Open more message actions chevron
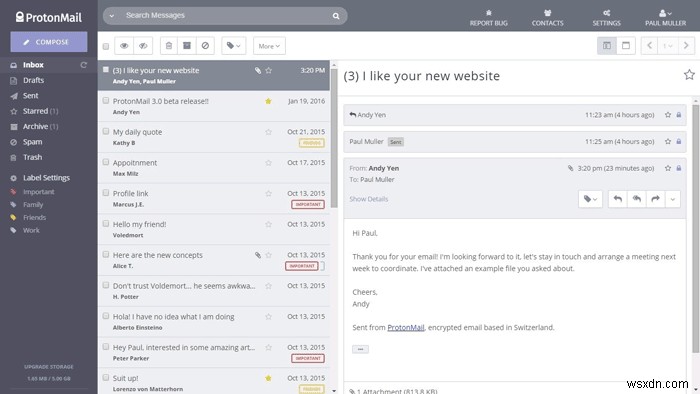Image resolution: width=700 pixels, height=394 pixels. [x=672, y=199]
